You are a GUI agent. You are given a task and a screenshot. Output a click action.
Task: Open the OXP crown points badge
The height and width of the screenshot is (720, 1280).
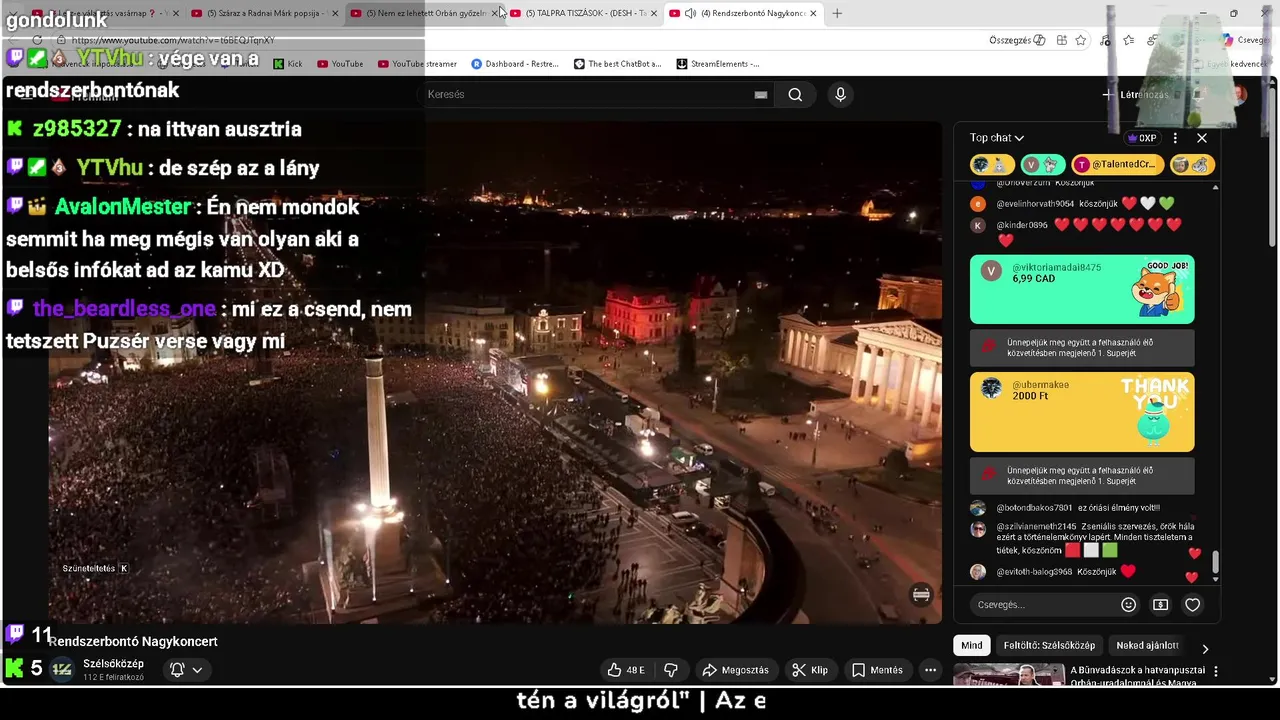1141,138
